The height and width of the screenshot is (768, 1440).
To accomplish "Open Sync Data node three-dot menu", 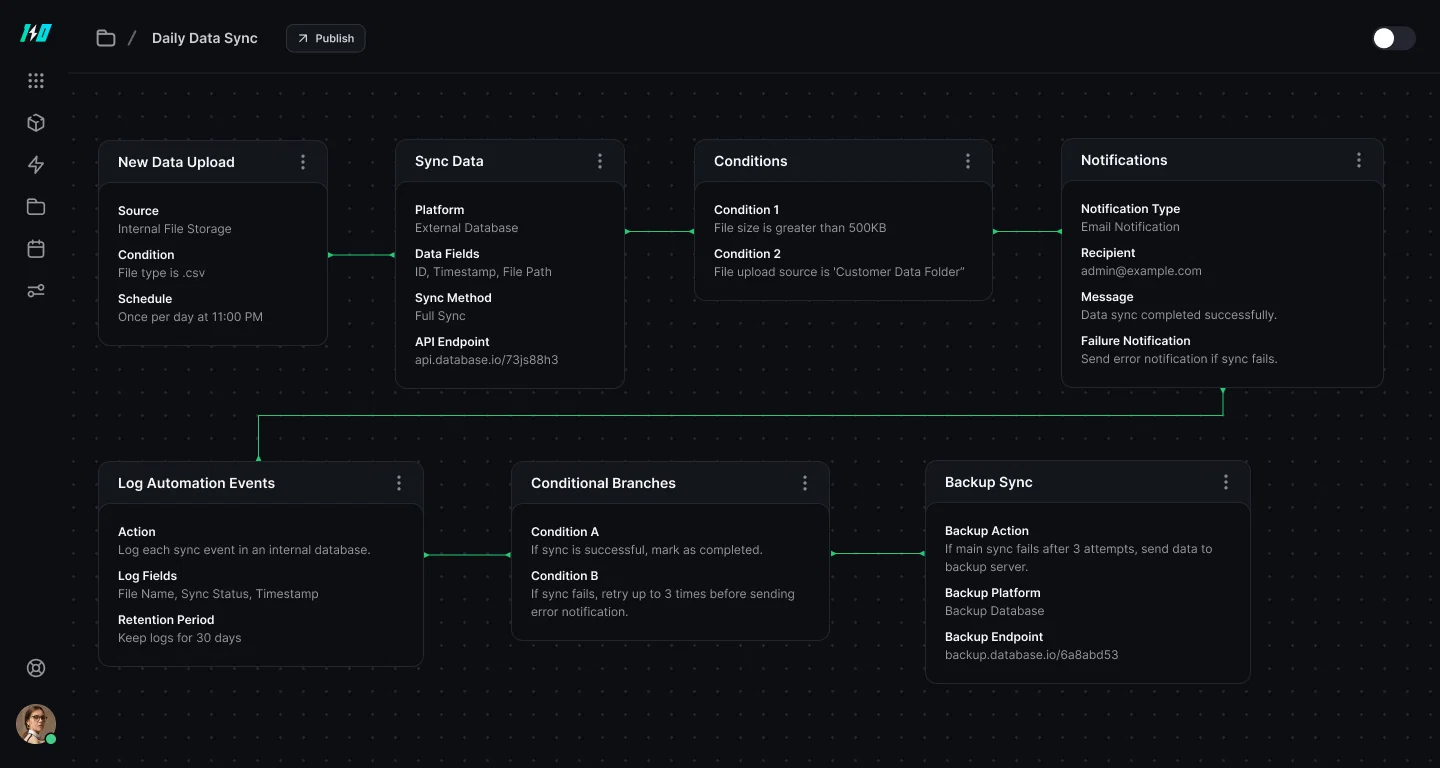I will pyautogui.click(x=600, y=161).
